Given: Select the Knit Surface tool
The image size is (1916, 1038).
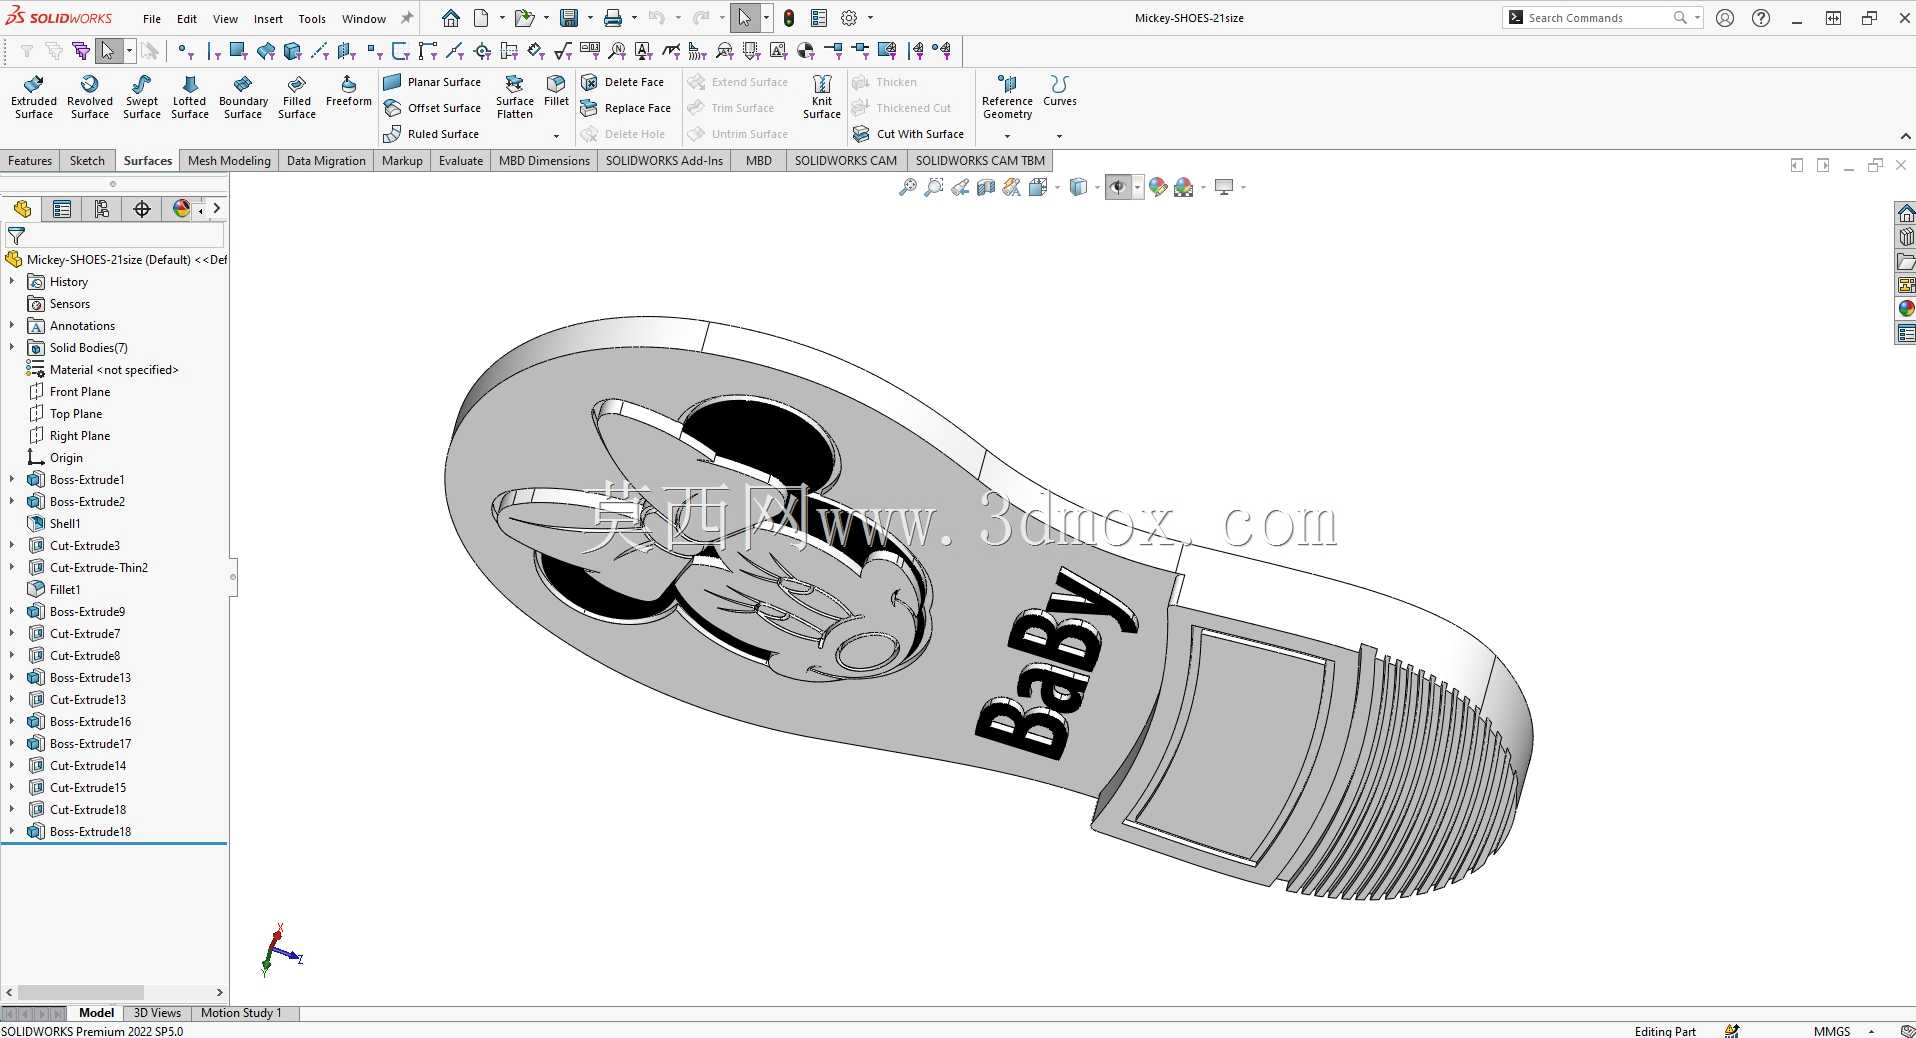Looking at the screenshot, I should pos(822,97).
